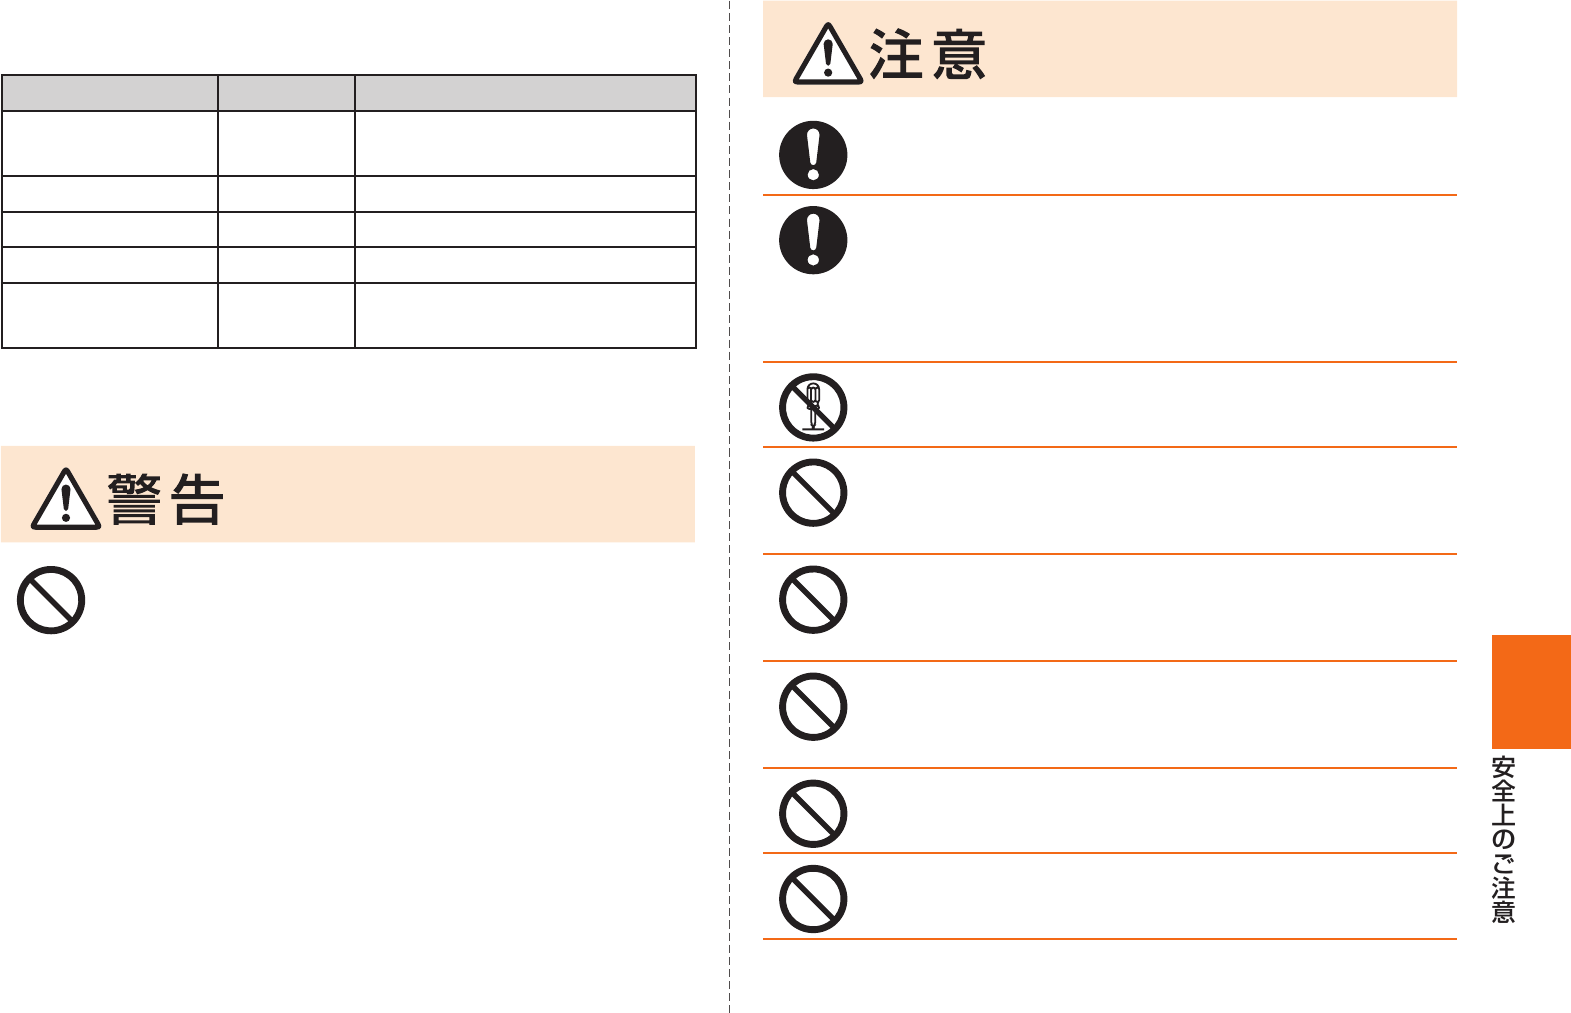Click the warning triangle beside the 警告 heading
This screenshot has width=1571, height=1013.
[x=66, y=499]
